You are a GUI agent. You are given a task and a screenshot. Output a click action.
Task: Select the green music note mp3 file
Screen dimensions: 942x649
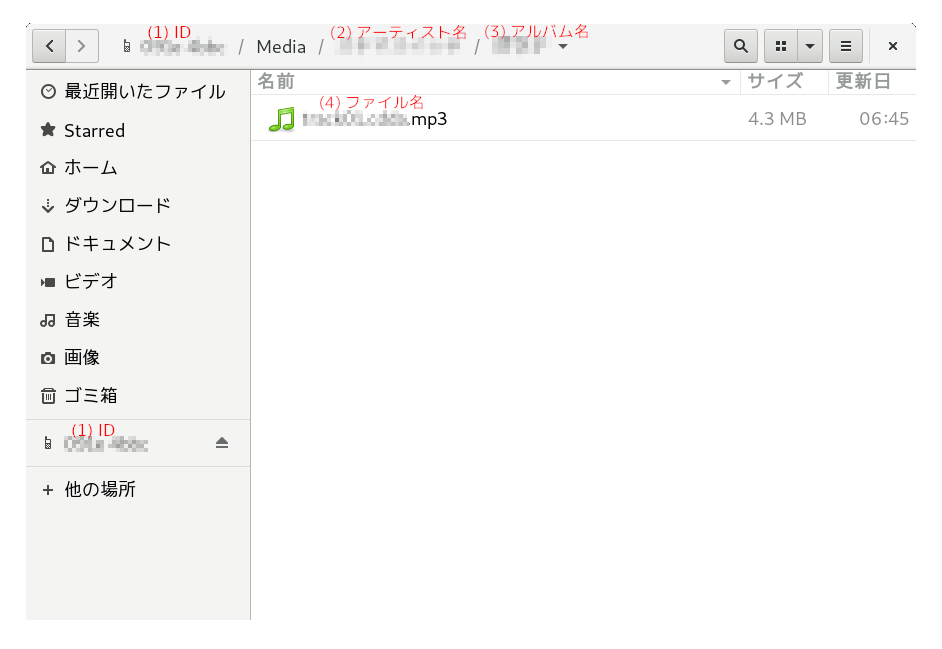pyautogui.click(x=282, y=120)
